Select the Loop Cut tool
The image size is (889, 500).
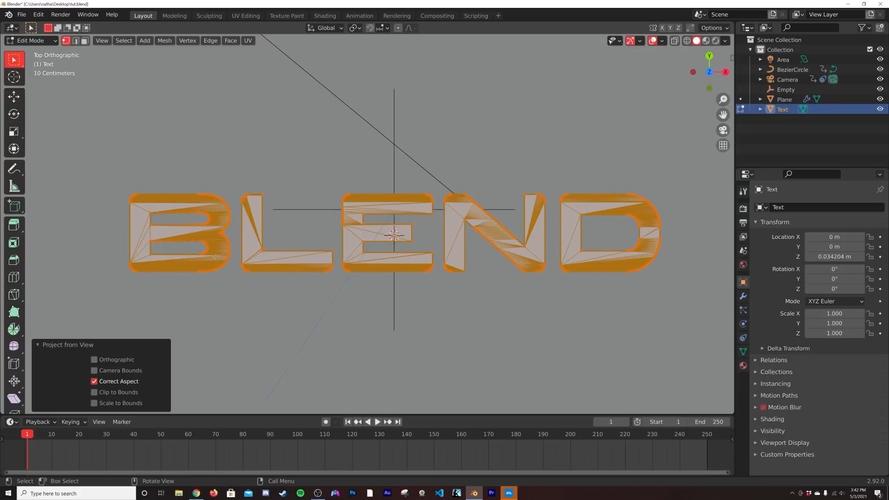pos(14,277)
